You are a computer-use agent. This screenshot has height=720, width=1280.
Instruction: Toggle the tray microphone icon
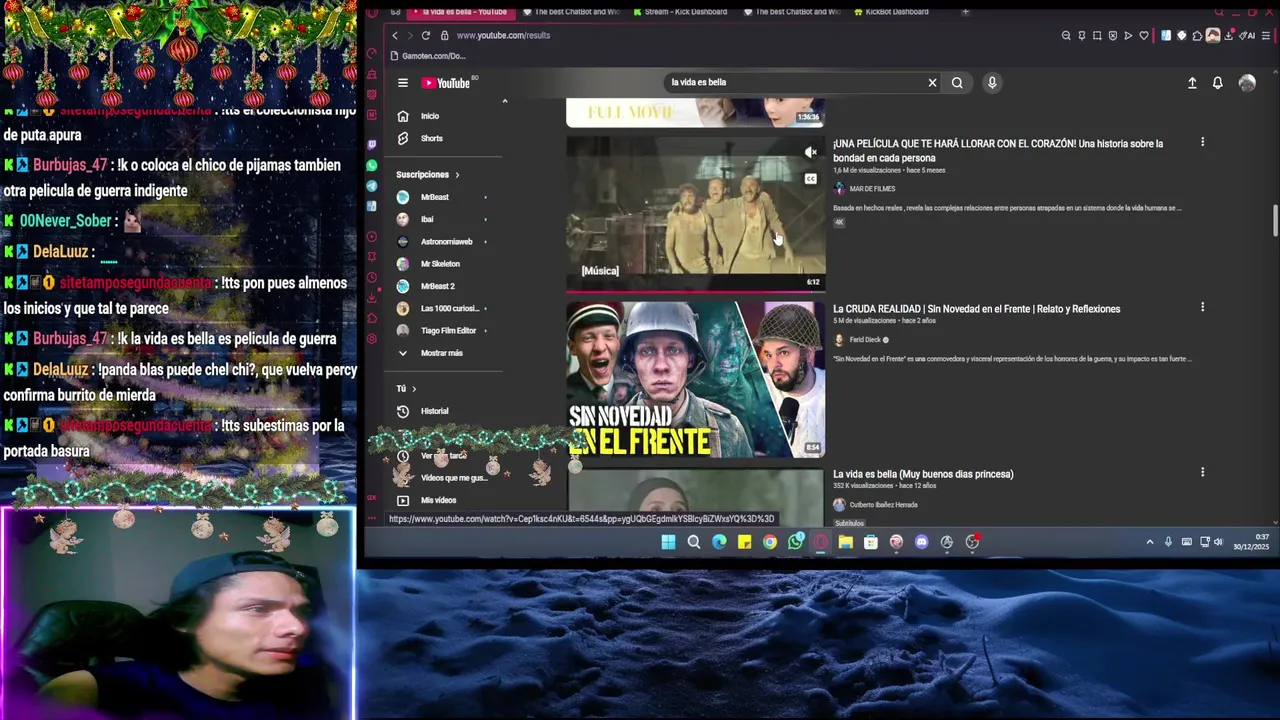[1168, 542]
